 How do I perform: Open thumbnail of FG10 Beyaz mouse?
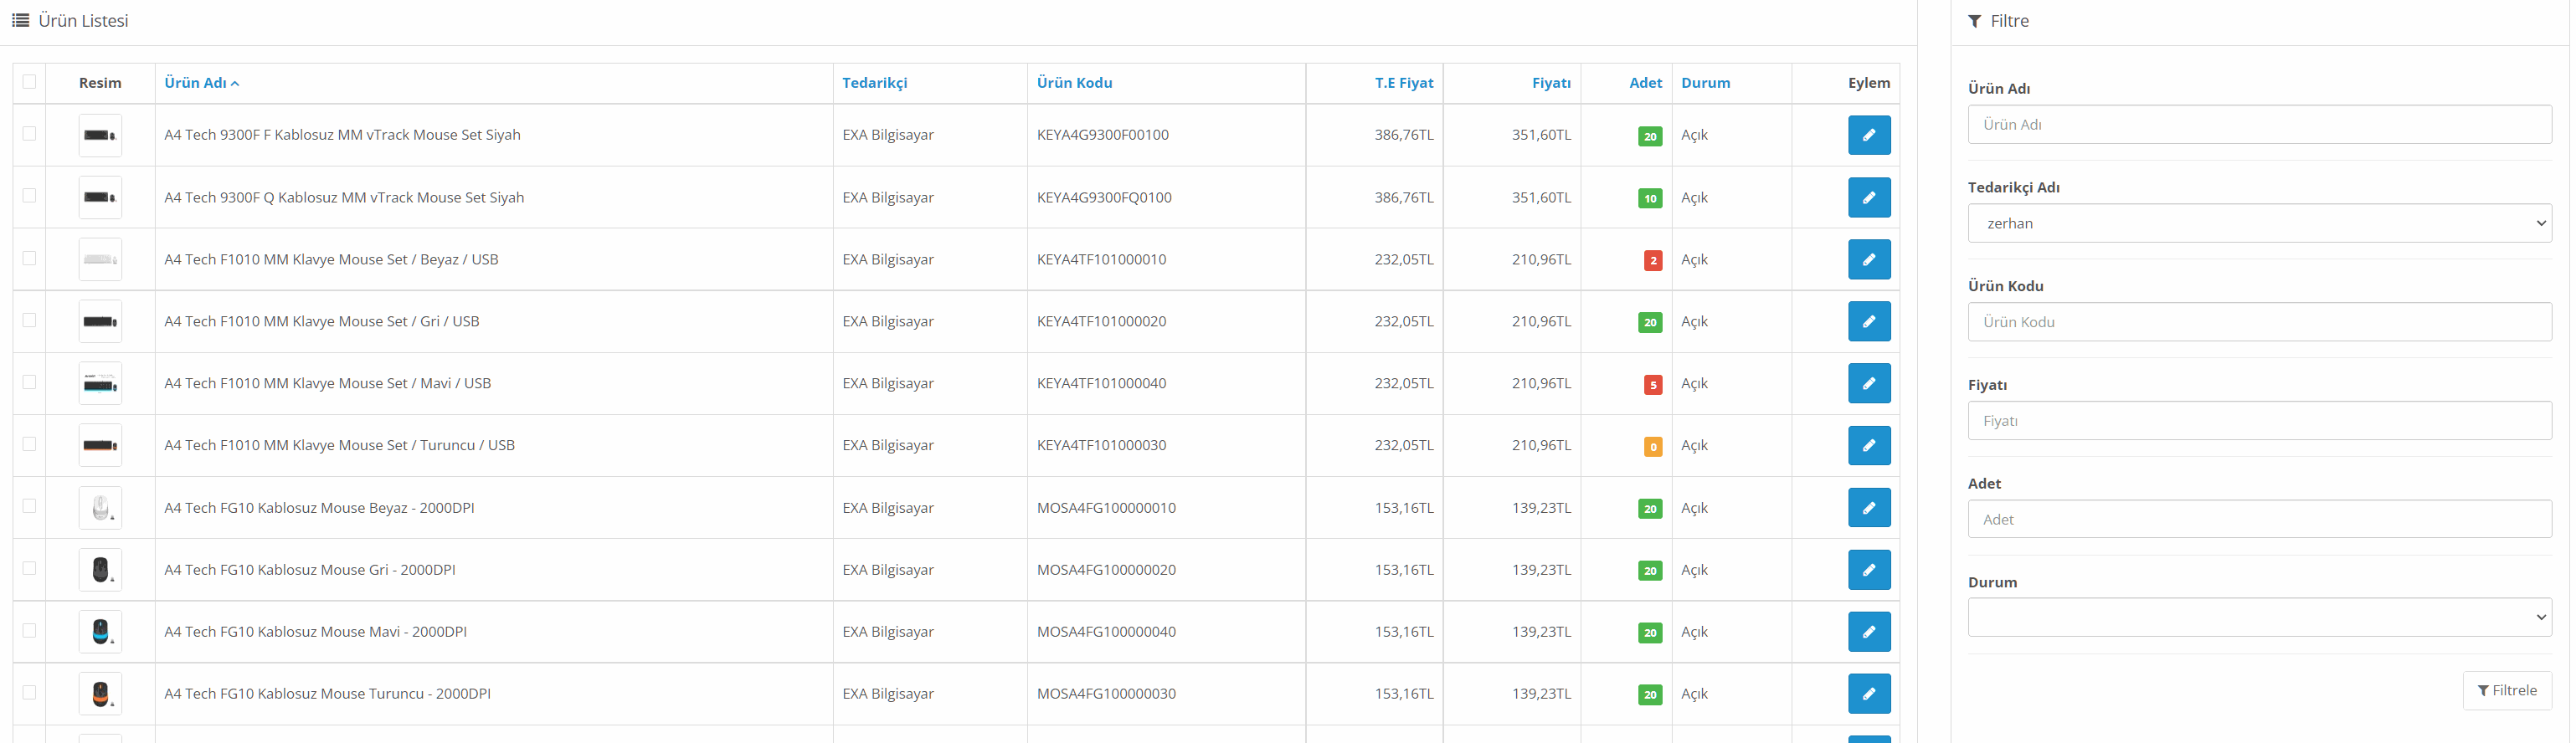coord(100,508)
